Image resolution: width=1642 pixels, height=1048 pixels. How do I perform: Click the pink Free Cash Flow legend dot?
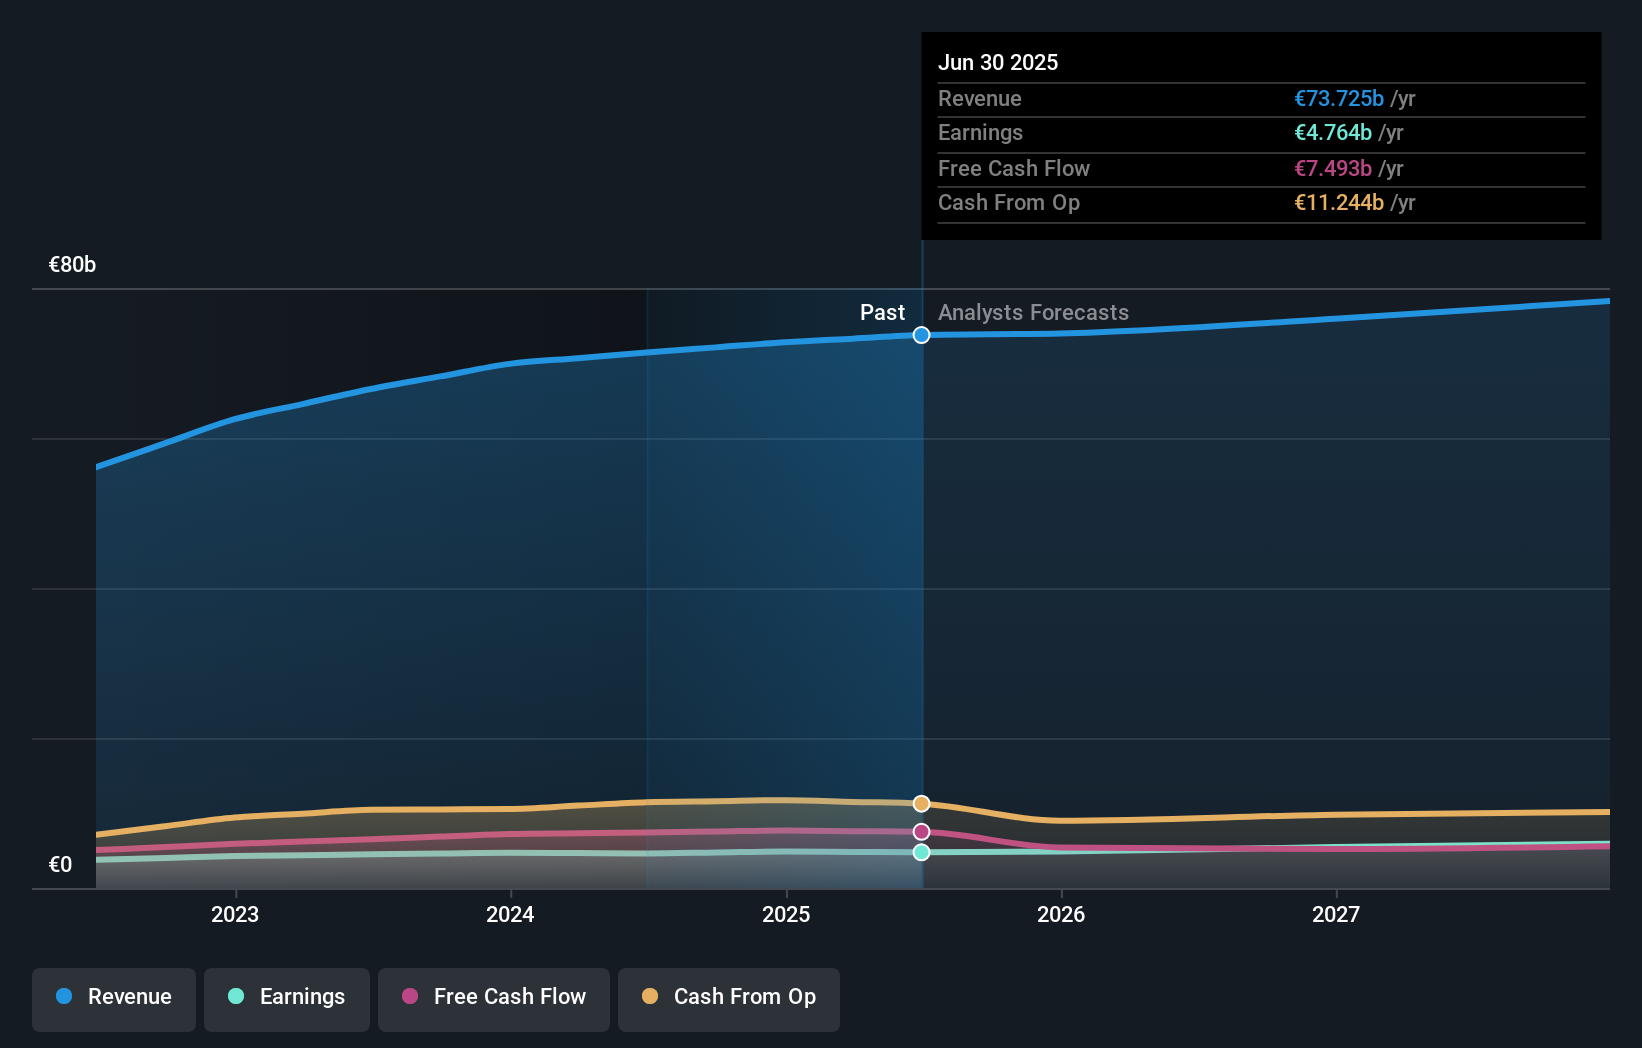coord(410,997)
